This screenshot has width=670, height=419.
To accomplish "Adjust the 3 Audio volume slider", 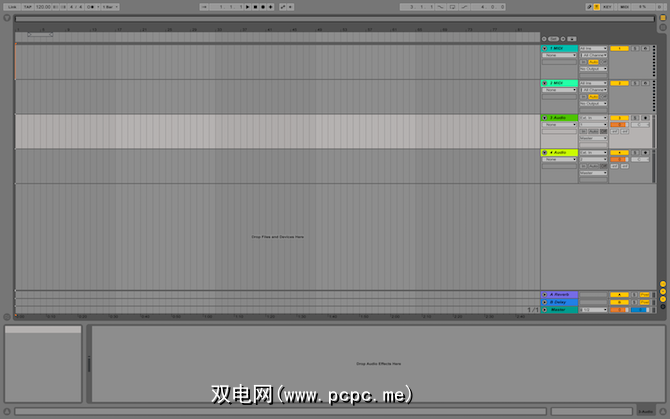I will click(619, 125).
